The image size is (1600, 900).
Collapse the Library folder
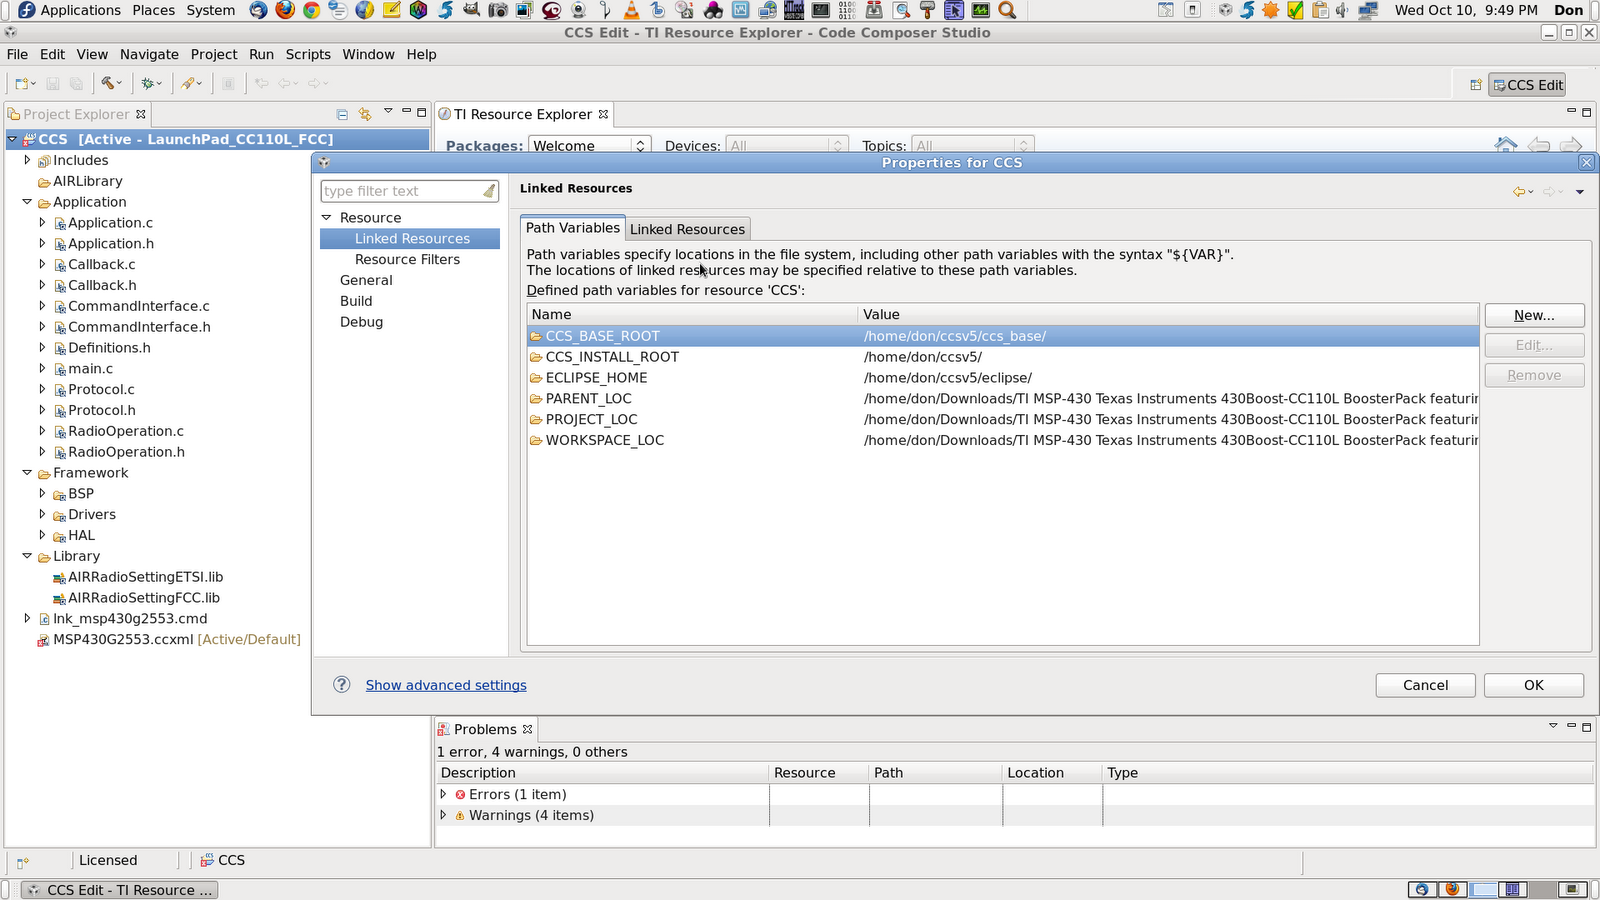tap(27, 556)
